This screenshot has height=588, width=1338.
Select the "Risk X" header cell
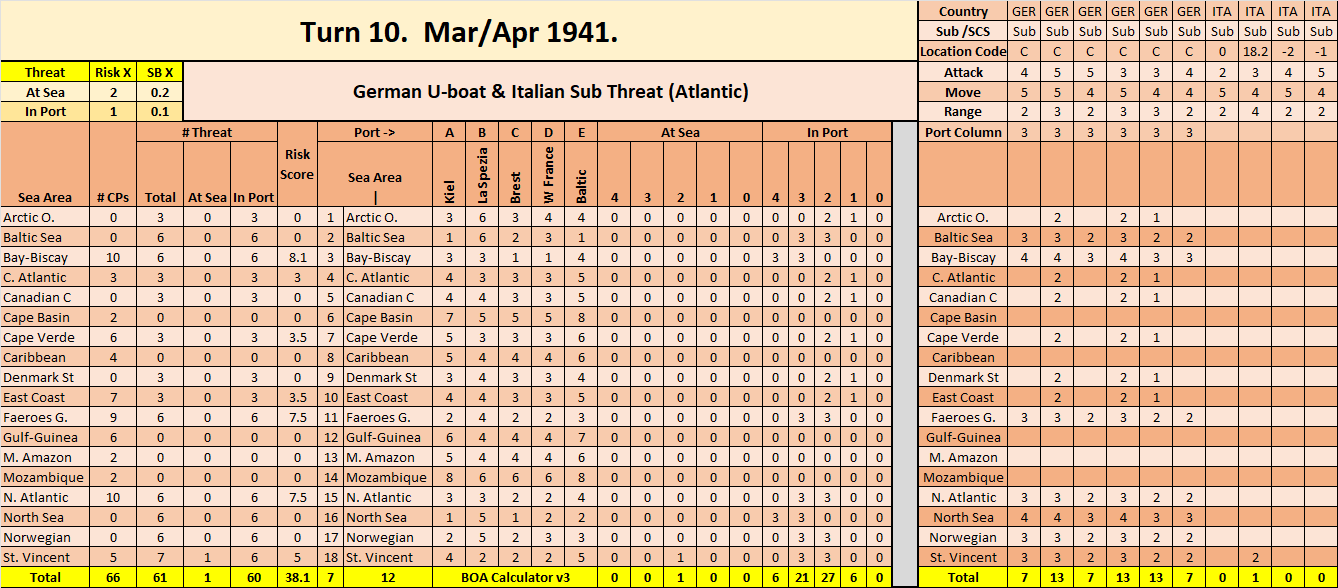[x=113, y=72]
